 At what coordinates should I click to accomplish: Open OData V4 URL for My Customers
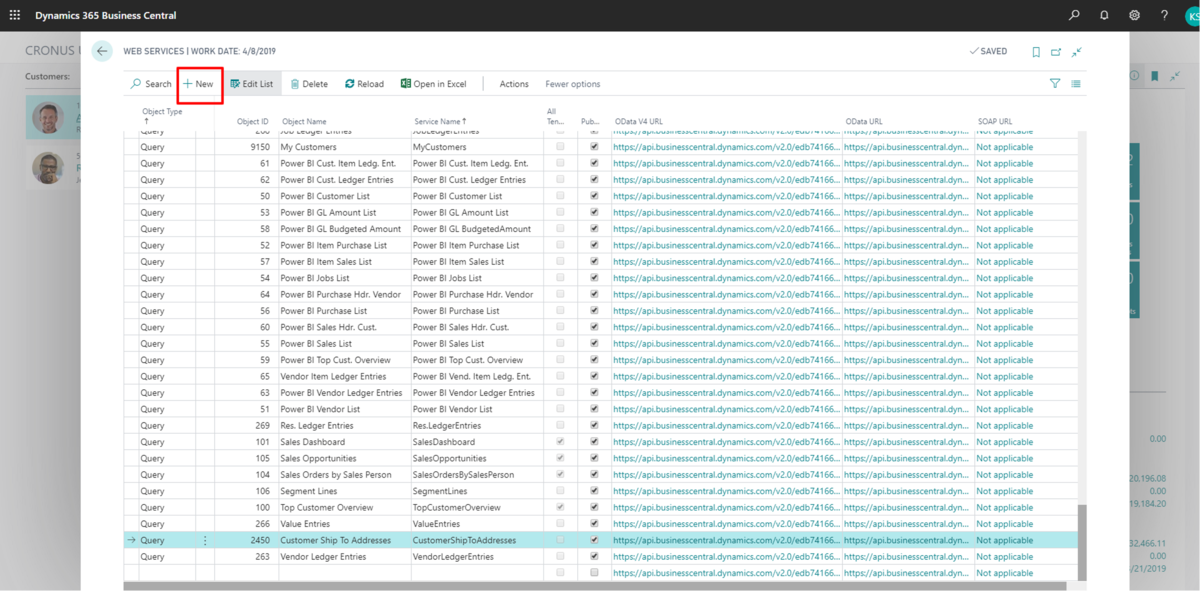pos(727,147)
